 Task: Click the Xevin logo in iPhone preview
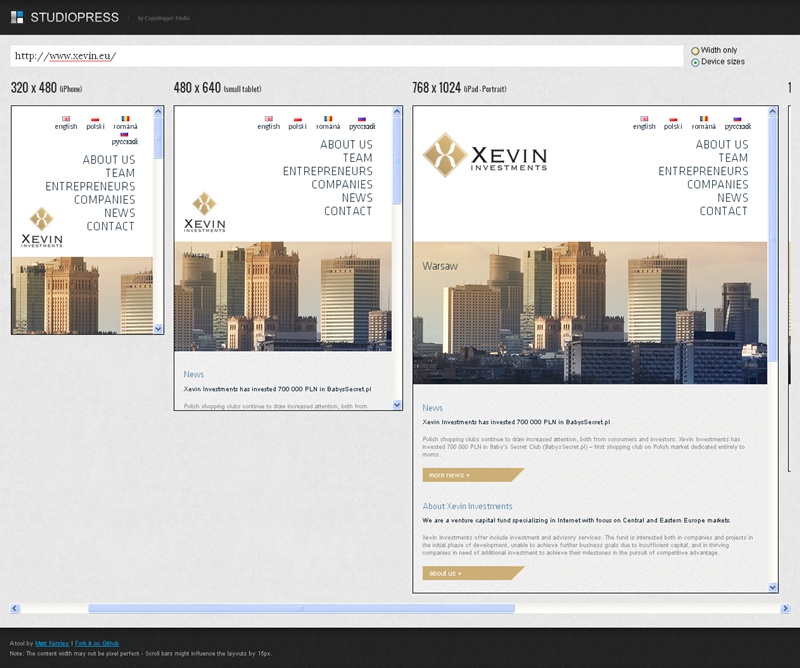(x=42, y=228)
